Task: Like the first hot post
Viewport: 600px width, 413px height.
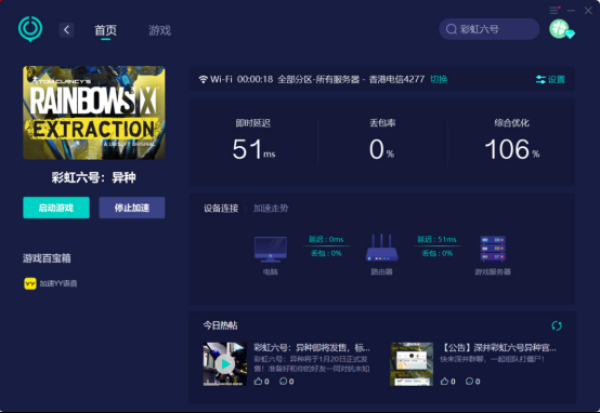Action: [x=258, y=382]
